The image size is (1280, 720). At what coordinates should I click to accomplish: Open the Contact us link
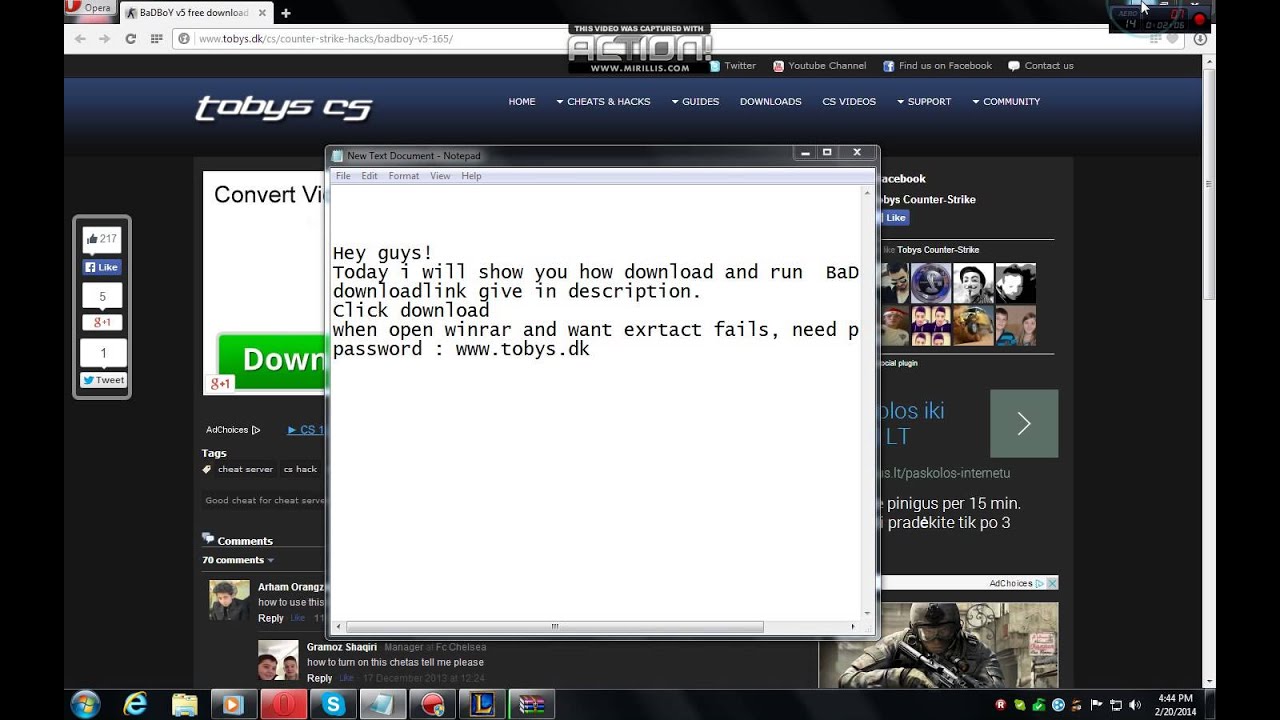click(x=1041, y=66)
